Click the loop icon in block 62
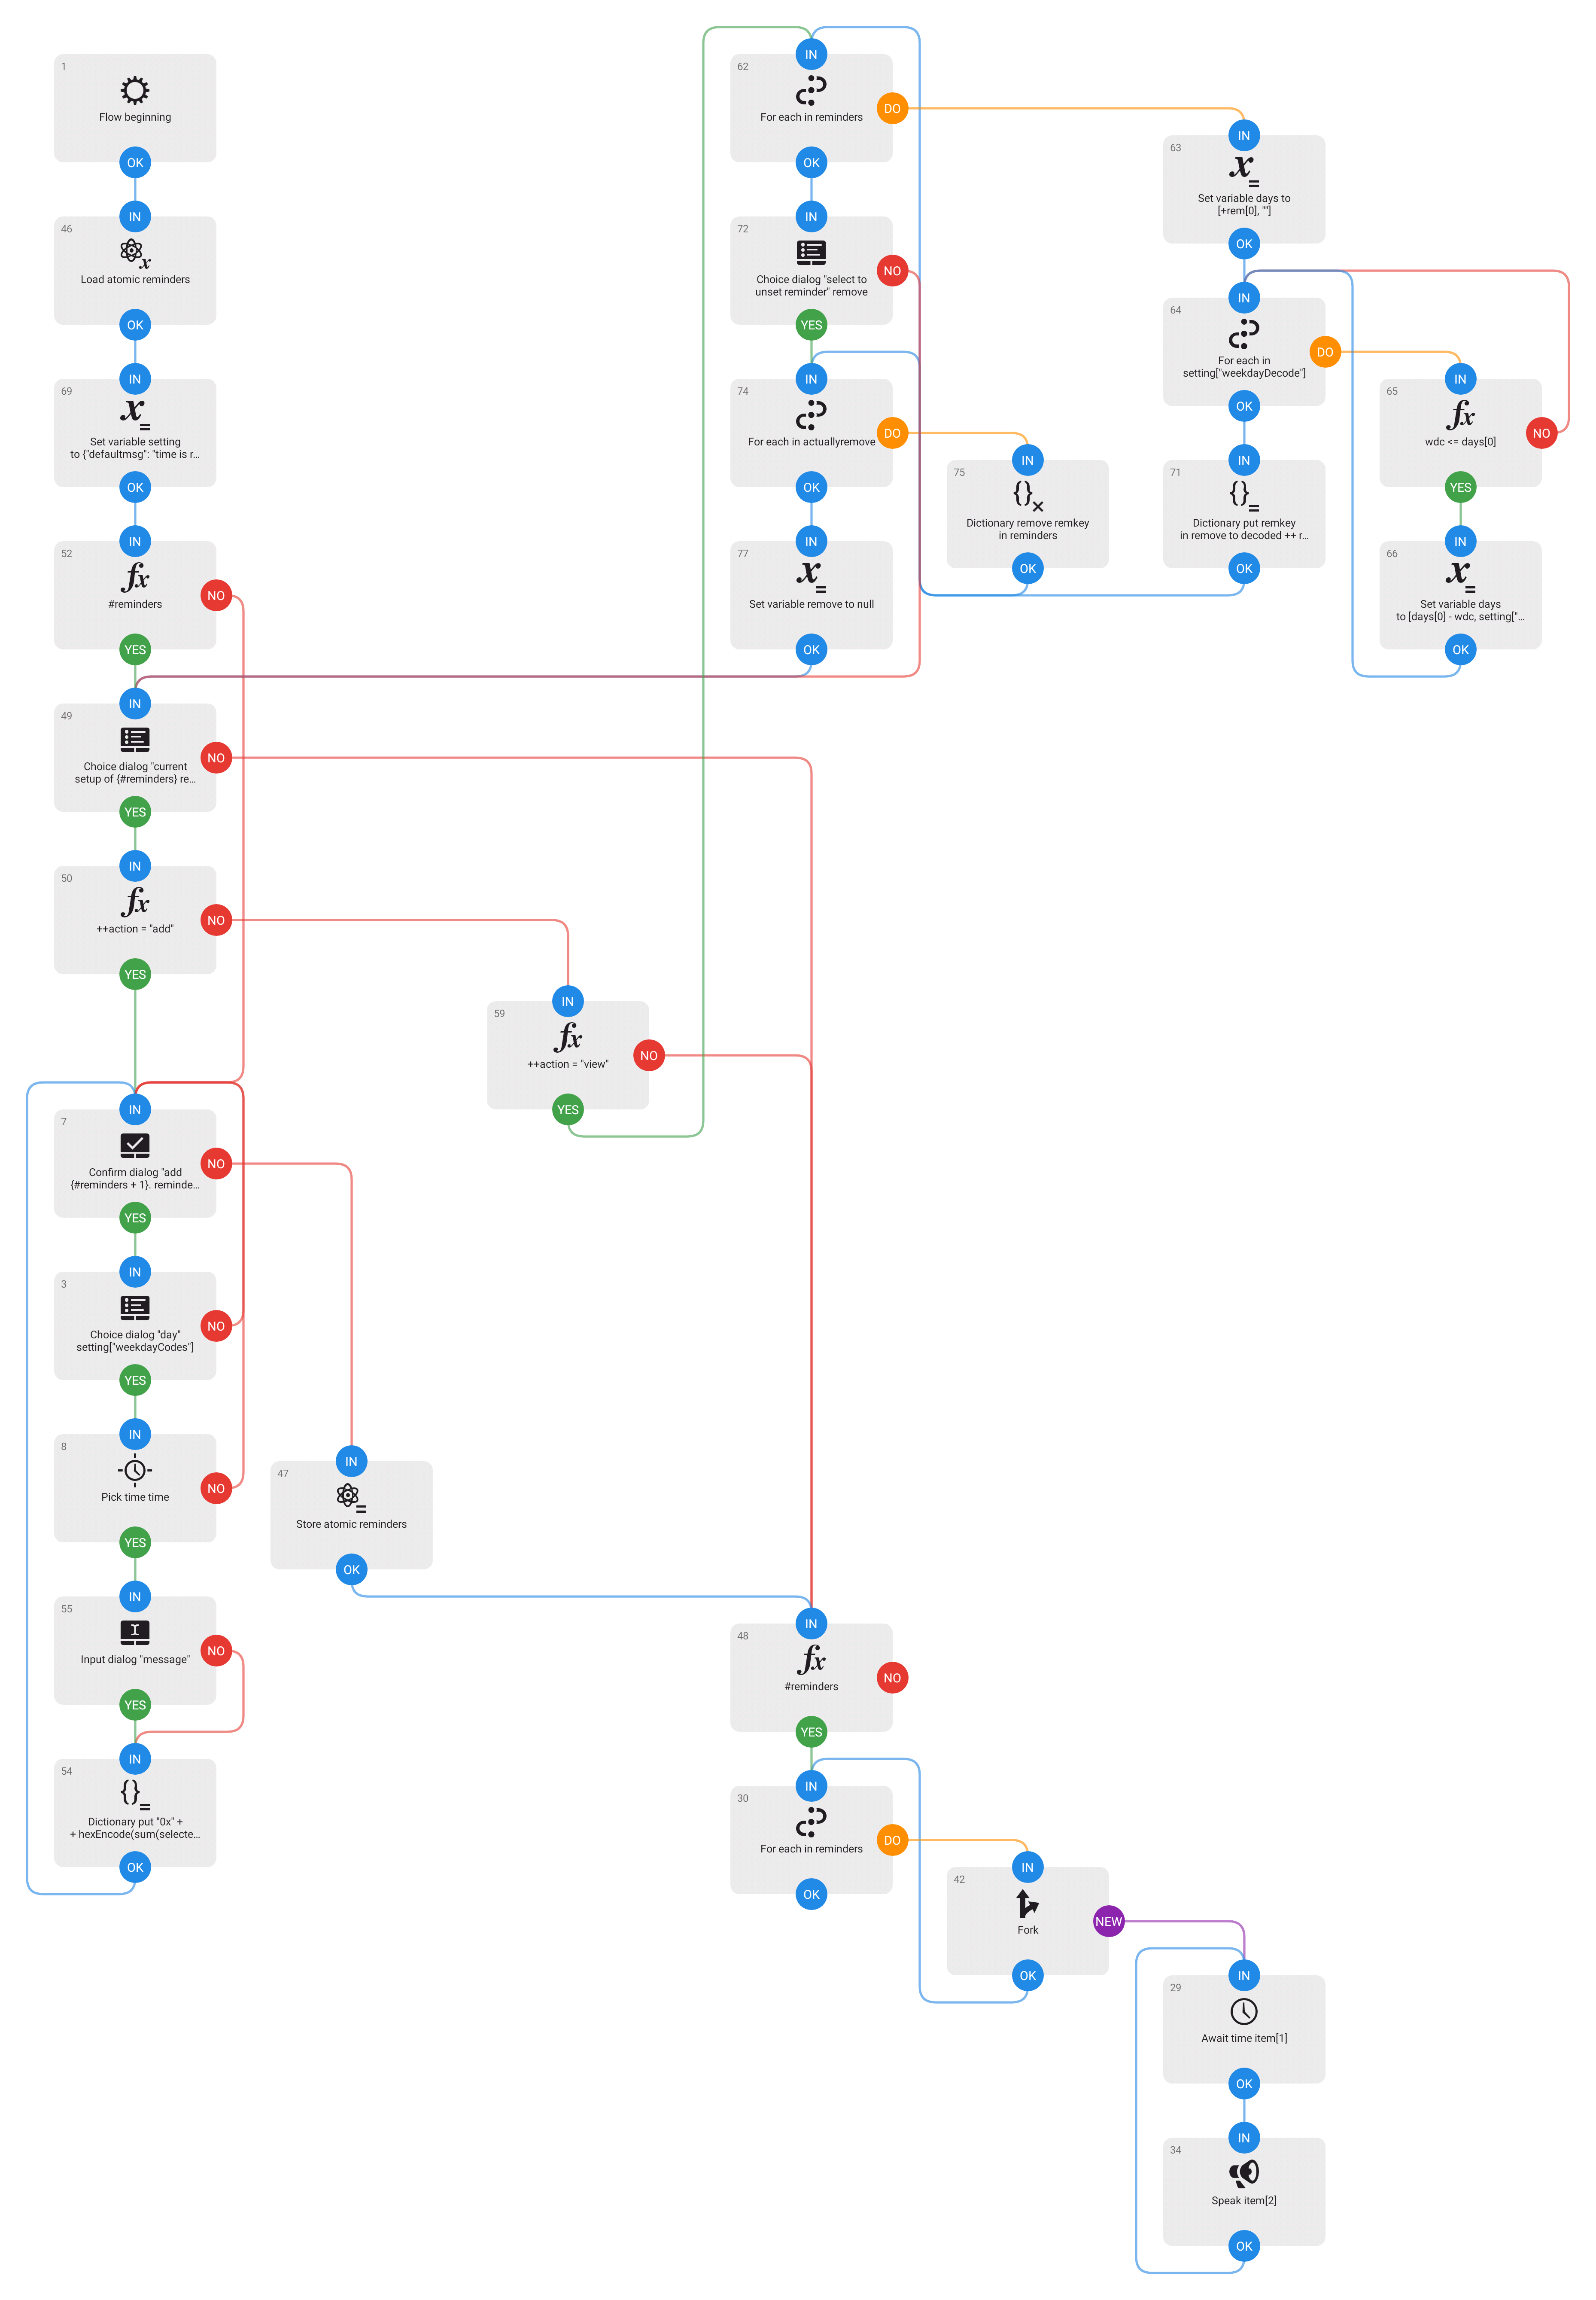 [811, 90]
